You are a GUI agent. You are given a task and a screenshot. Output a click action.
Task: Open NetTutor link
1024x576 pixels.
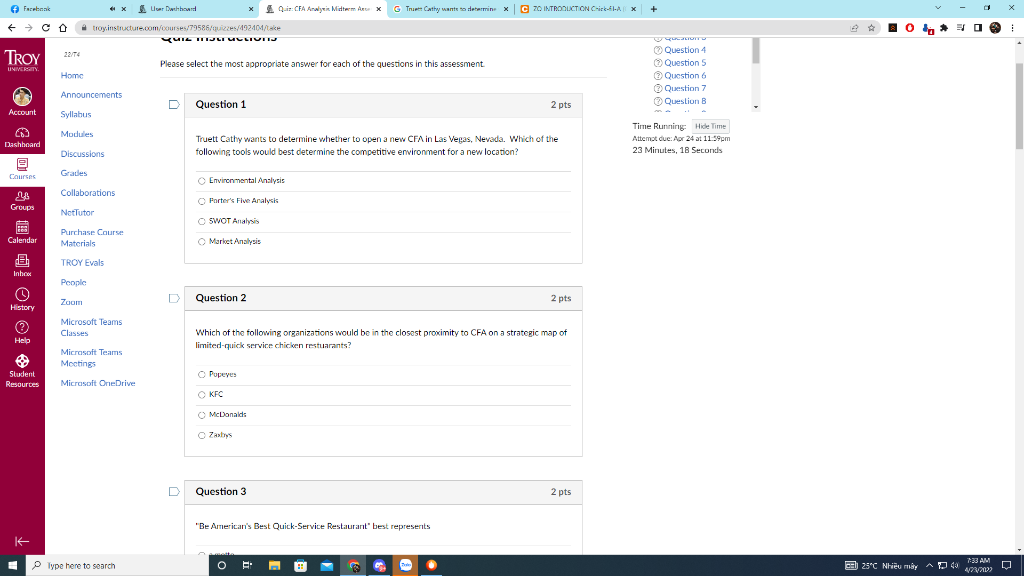[77, 212]
